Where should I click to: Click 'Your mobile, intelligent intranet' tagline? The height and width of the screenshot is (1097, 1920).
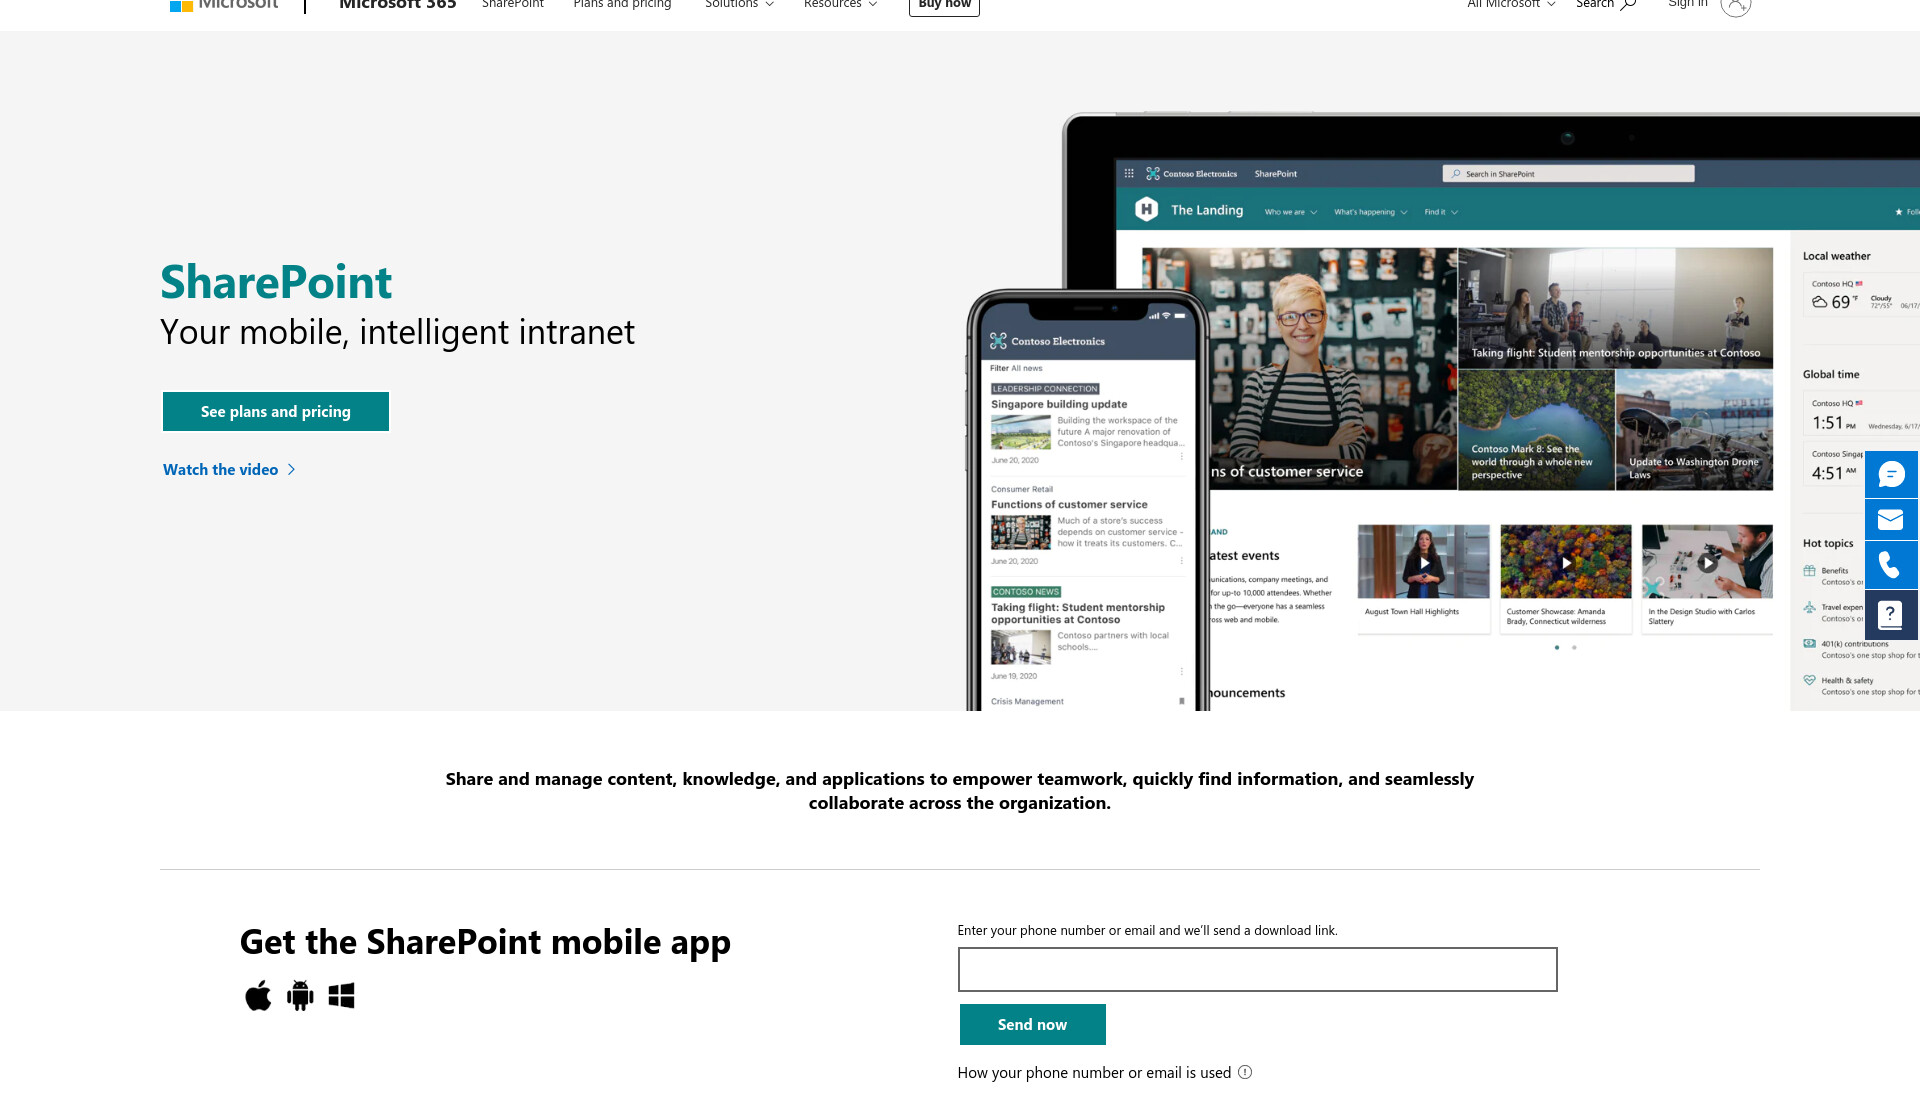(x=397, y=332)
